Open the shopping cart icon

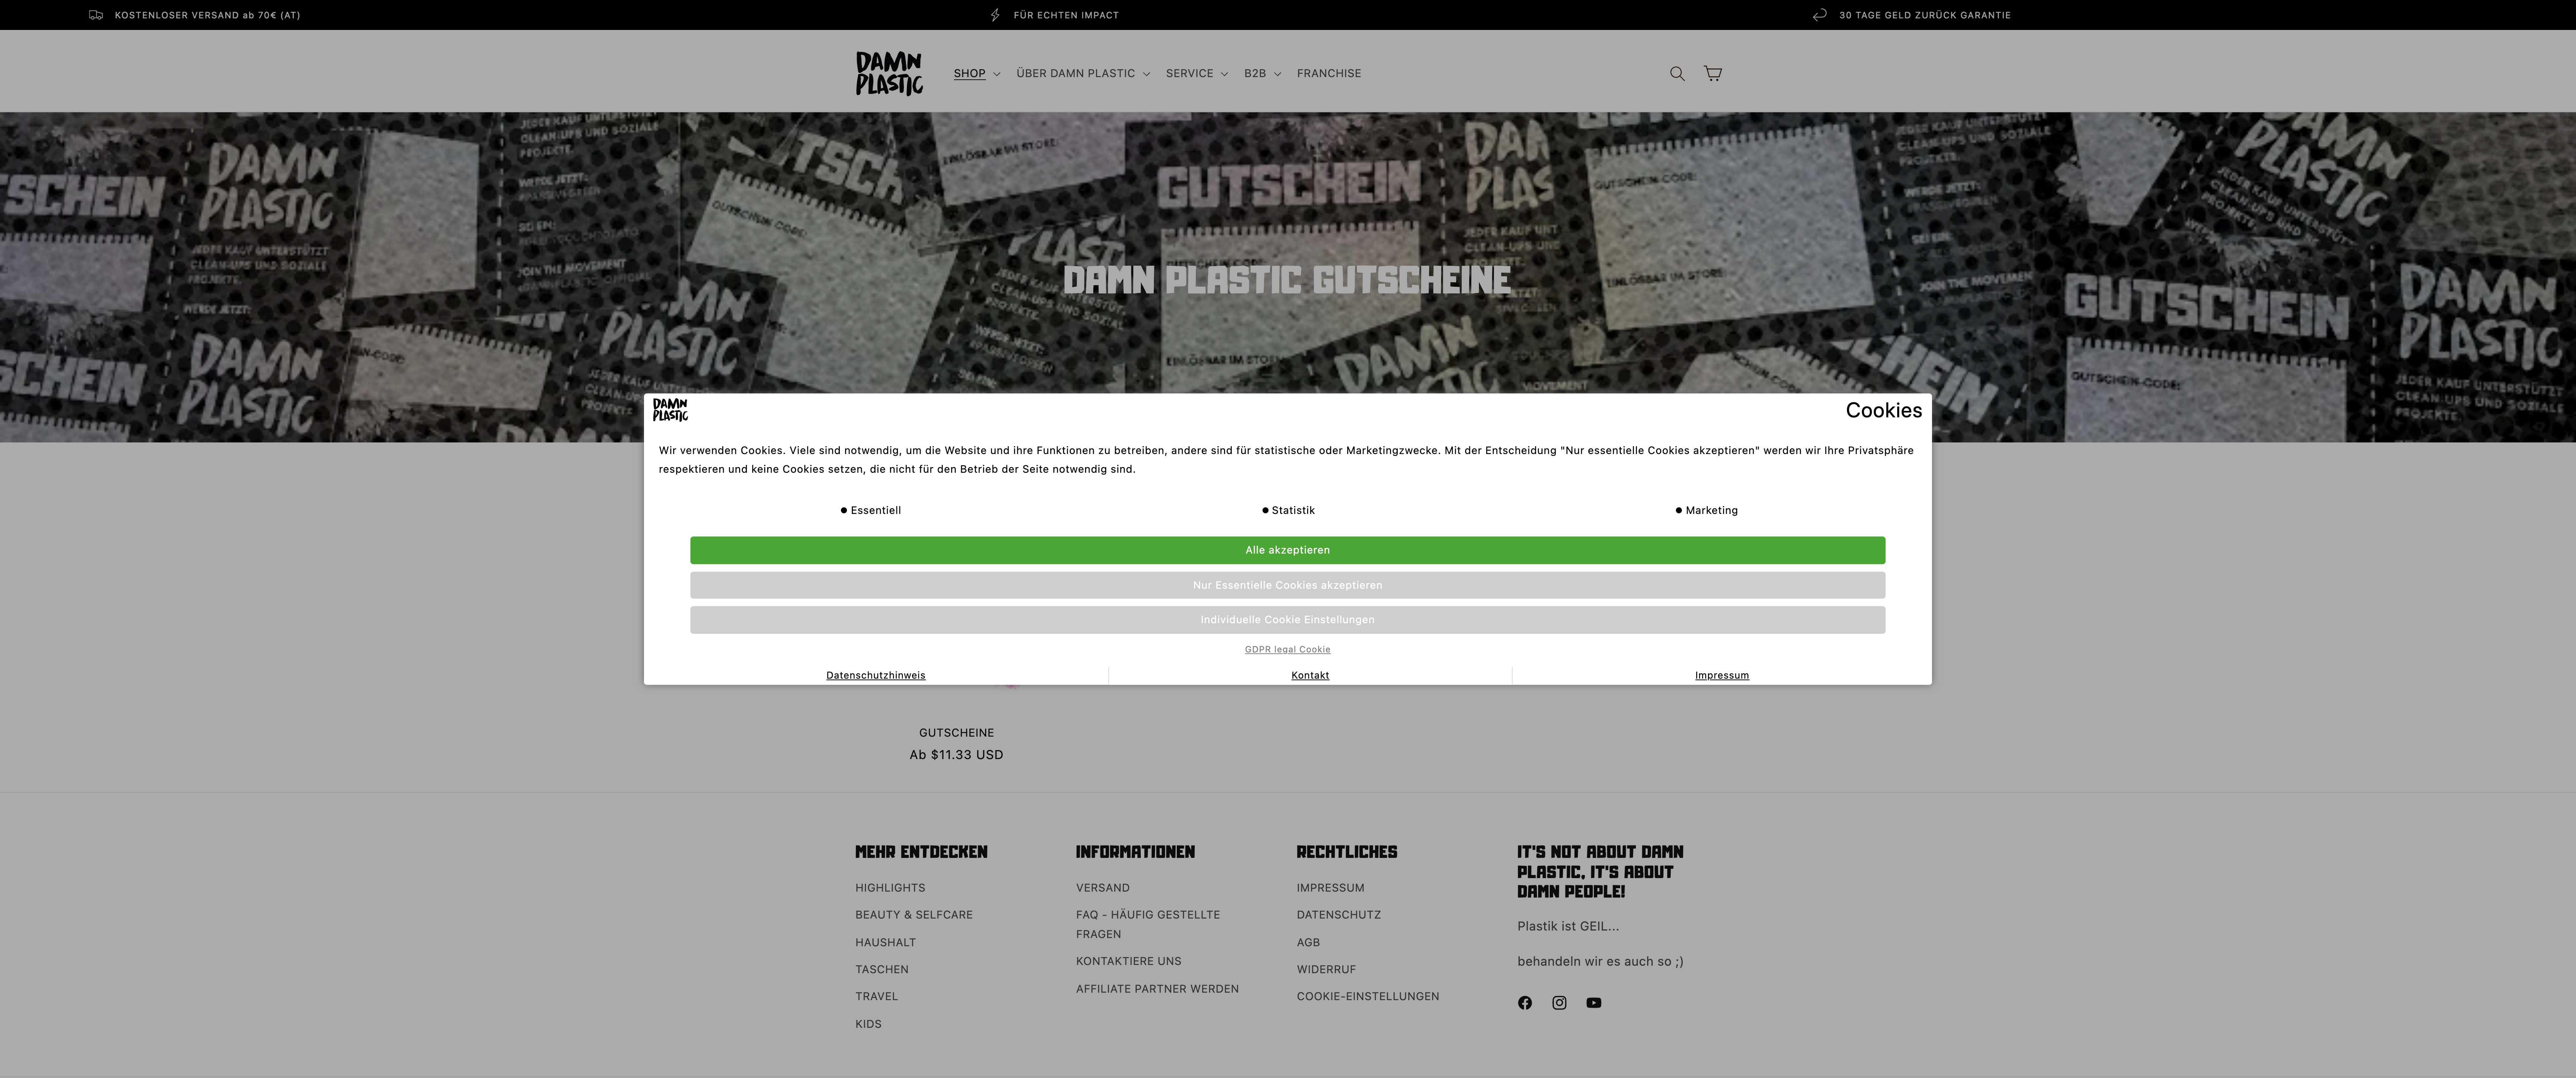(1712, 73)
